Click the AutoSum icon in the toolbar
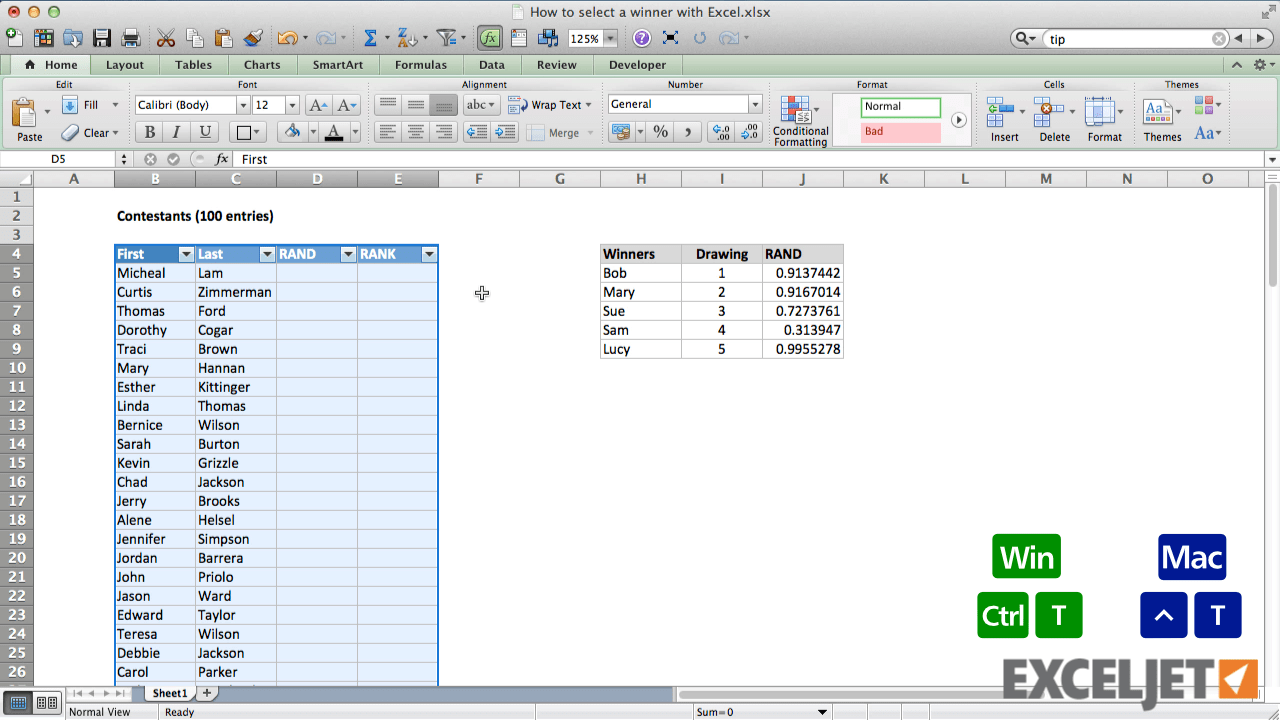This screenshot has height=720, width=1280. (369, 38)
